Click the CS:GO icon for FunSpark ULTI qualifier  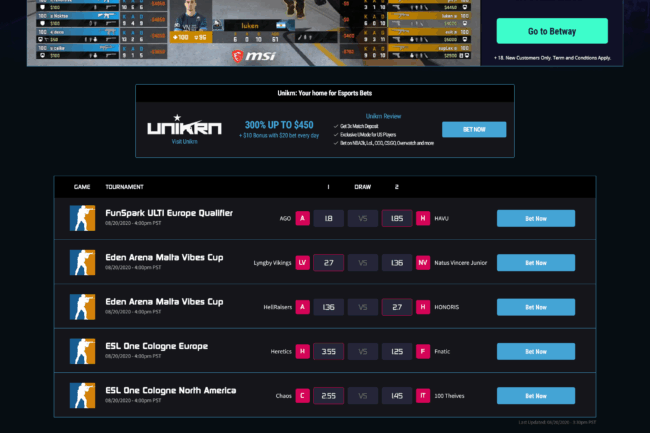tap(82, 219)
